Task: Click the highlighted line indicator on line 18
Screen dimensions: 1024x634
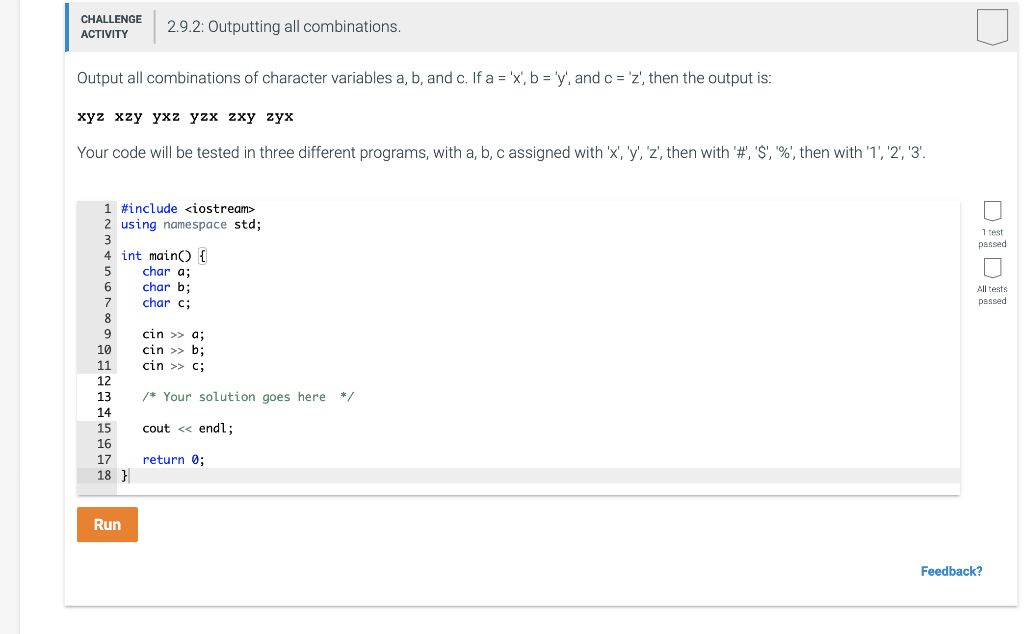Action: pos(103,475)
